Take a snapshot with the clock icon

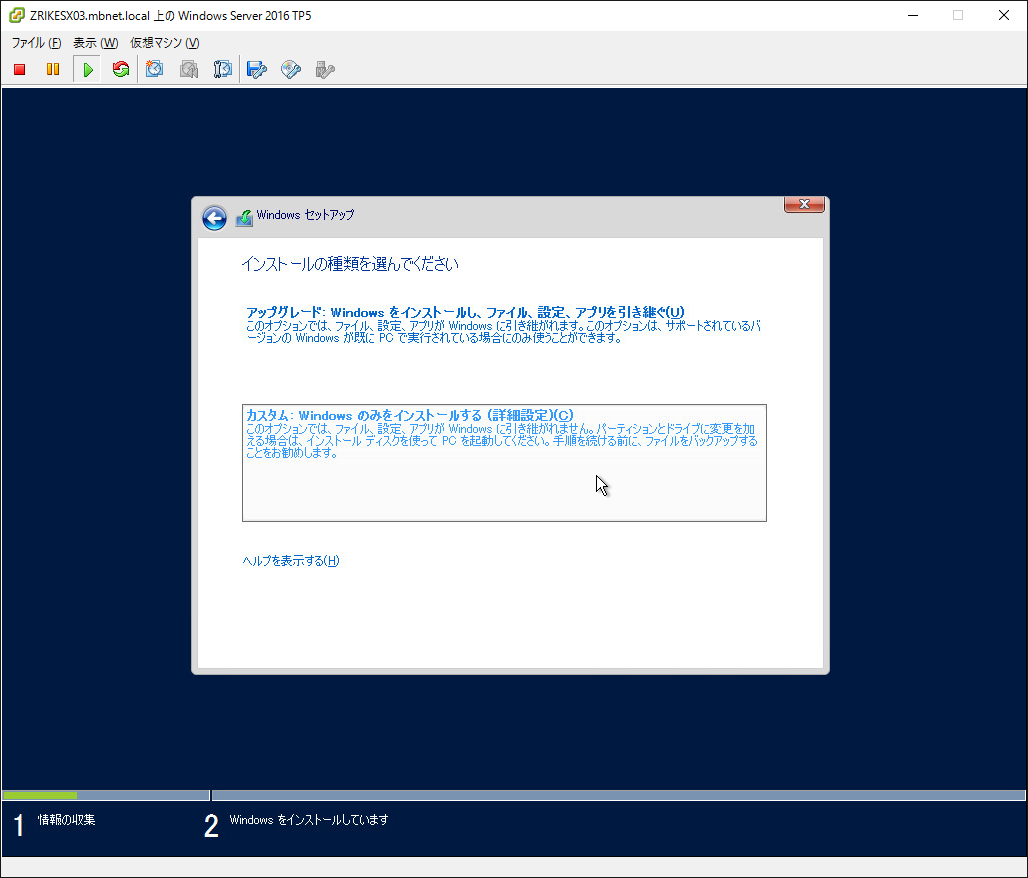click(155, 69)
